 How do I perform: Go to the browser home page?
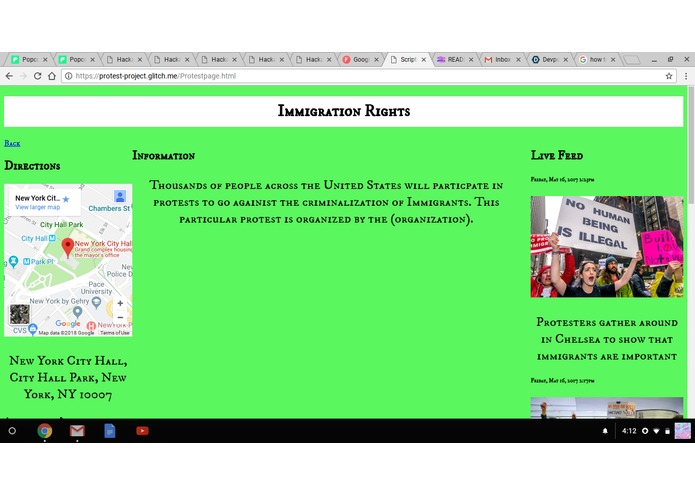point(52,76)
